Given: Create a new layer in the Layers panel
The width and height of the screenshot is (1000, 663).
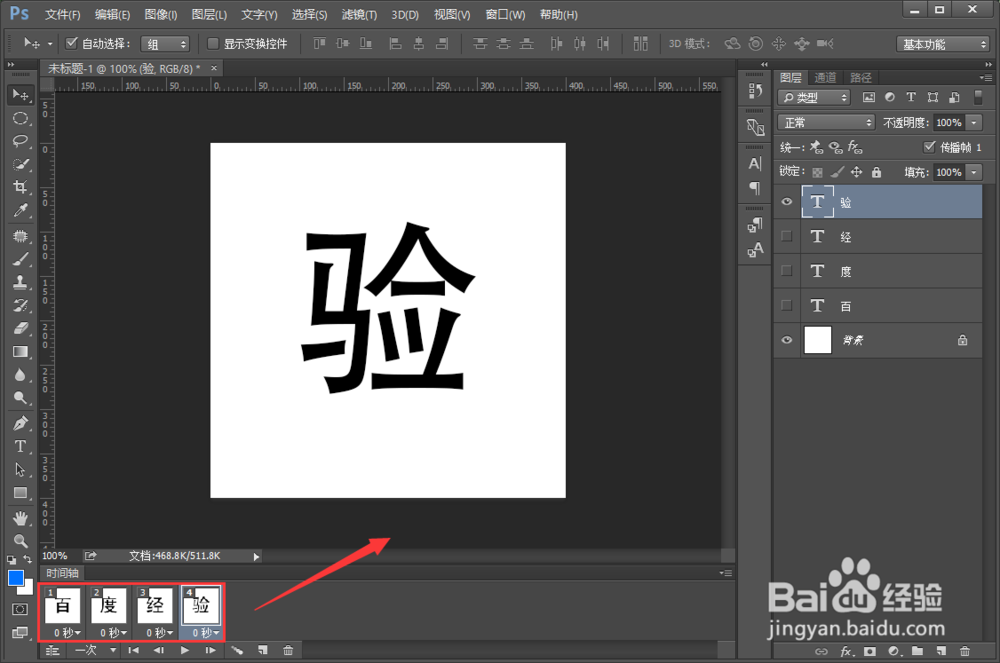Looking at the screenshot, I should (x=941, y=651).
